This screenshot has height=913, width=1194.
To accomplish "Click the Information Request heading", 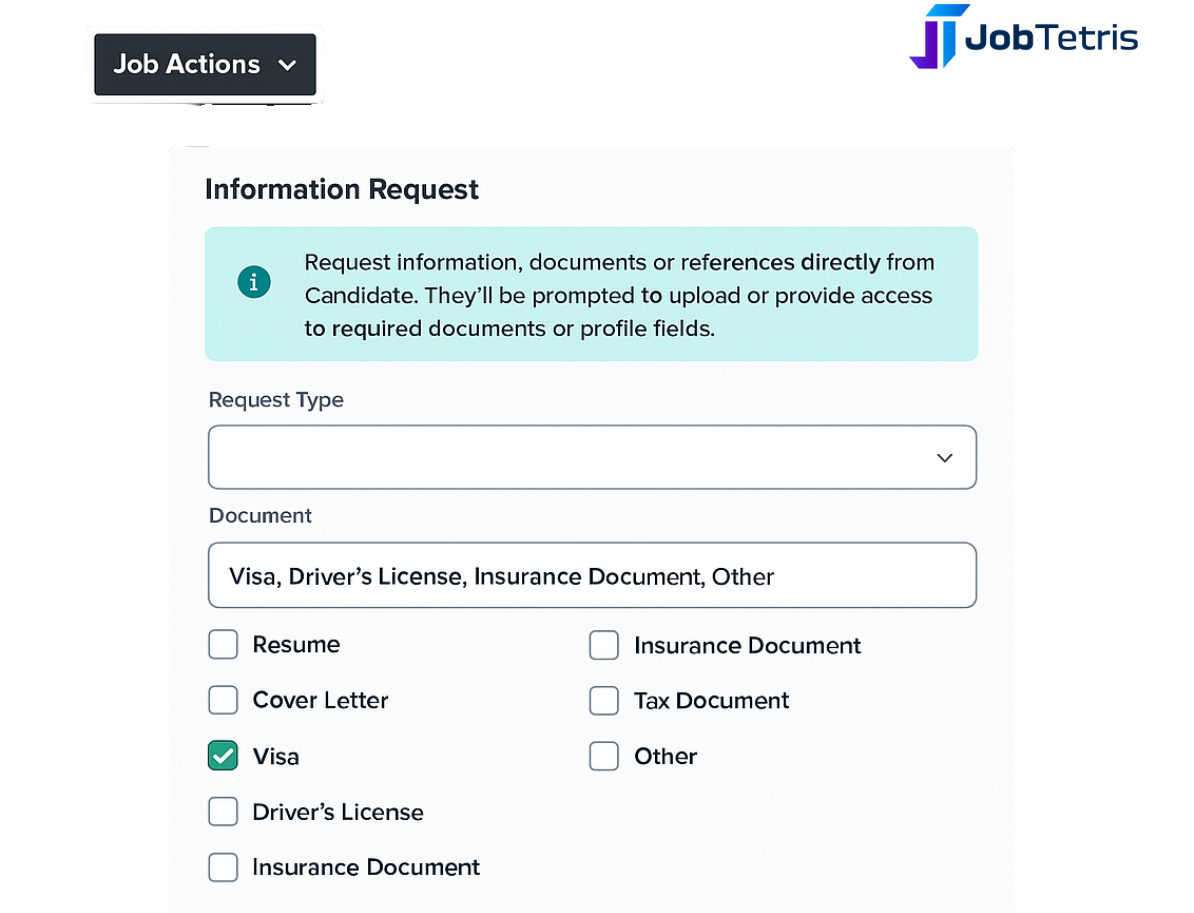I will pyautogui.click(x=342, y=190).
